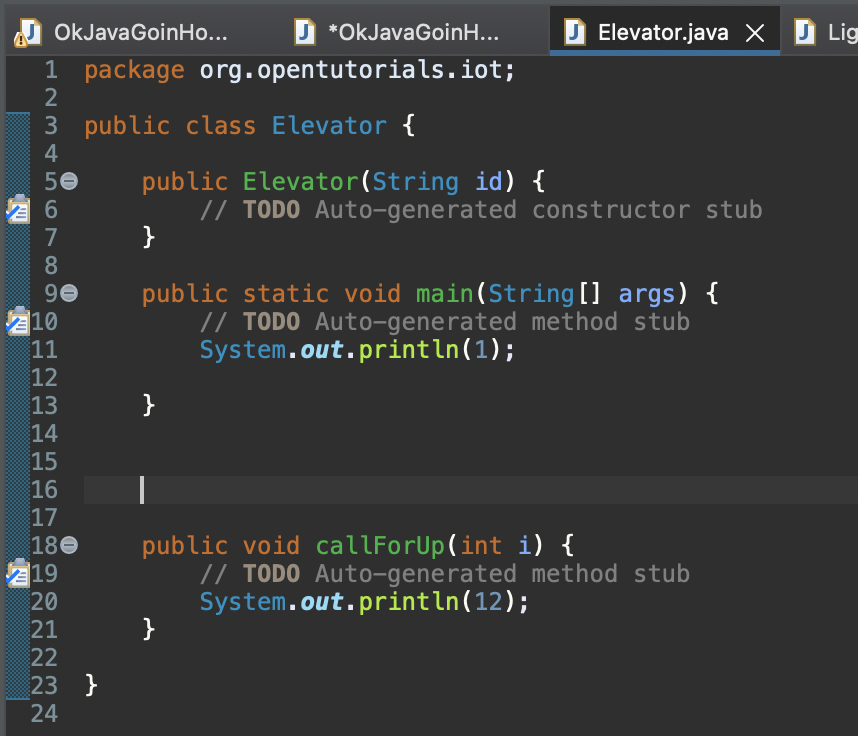Click the warning Java icon on first tab
The height and width of the screenshot is (736, 858).
27,33
